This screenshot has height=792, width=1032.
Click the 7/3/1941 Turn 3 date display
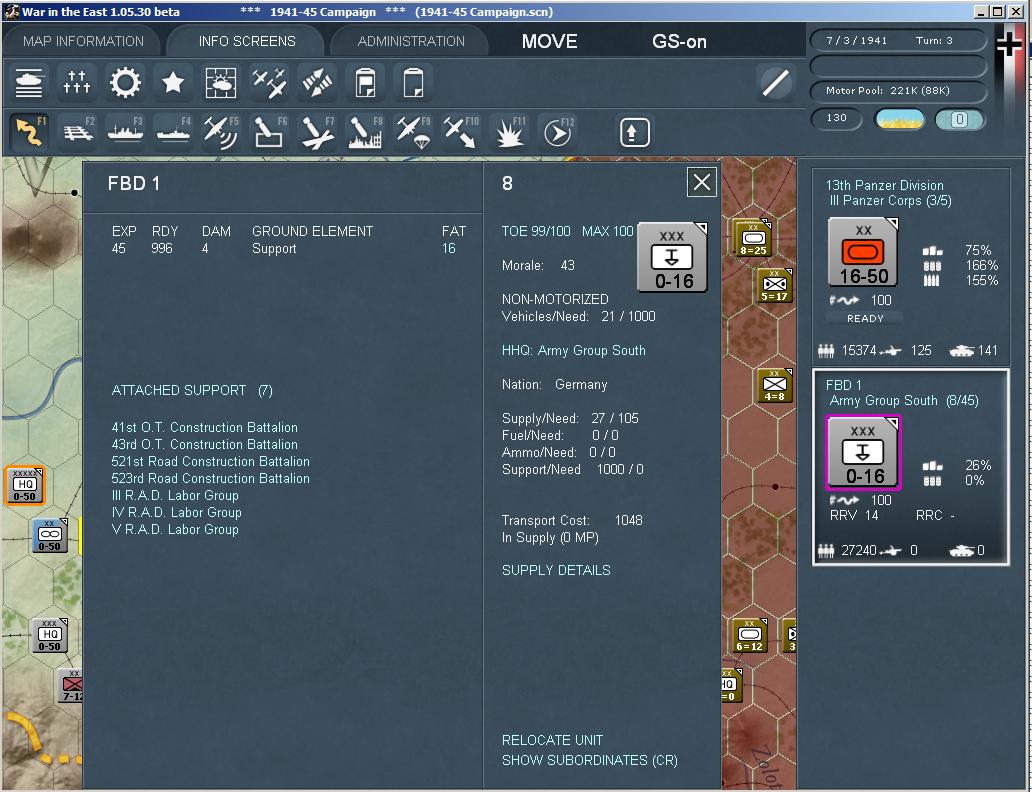(898, 40)
